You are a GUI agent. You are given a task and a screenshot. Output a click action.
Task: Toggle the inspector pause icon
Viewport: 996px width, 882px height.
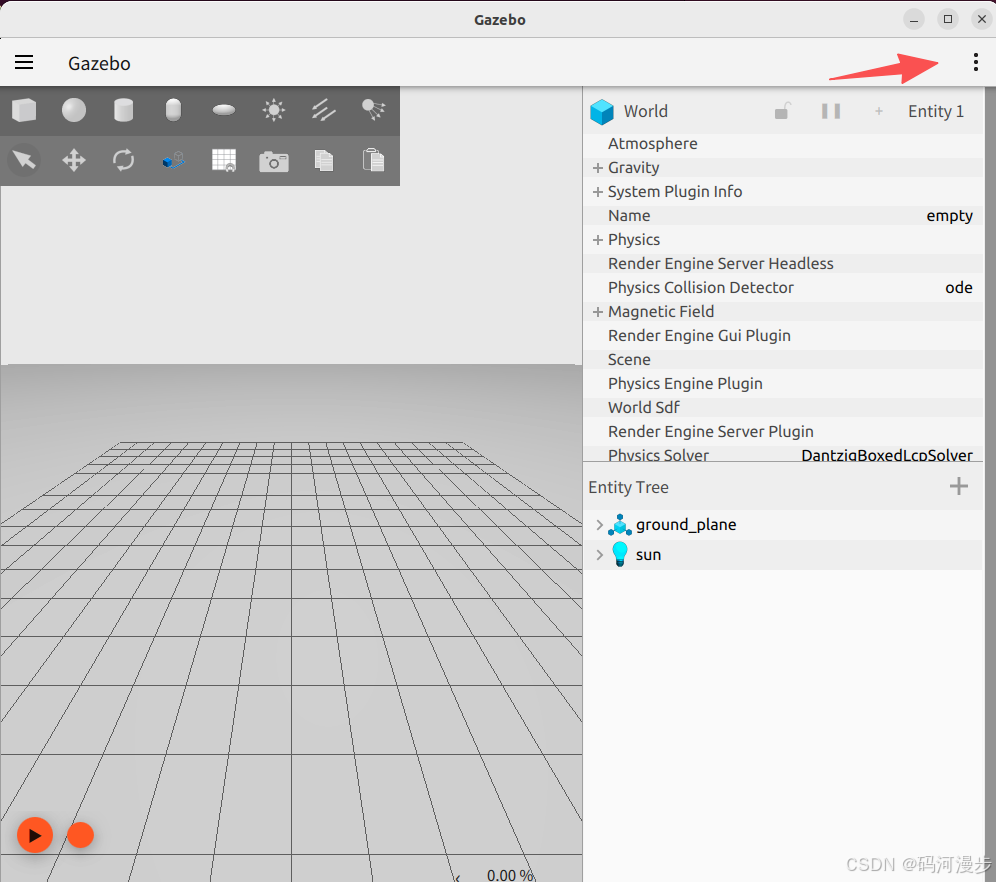pyautogui.click(x=830, y=111)
